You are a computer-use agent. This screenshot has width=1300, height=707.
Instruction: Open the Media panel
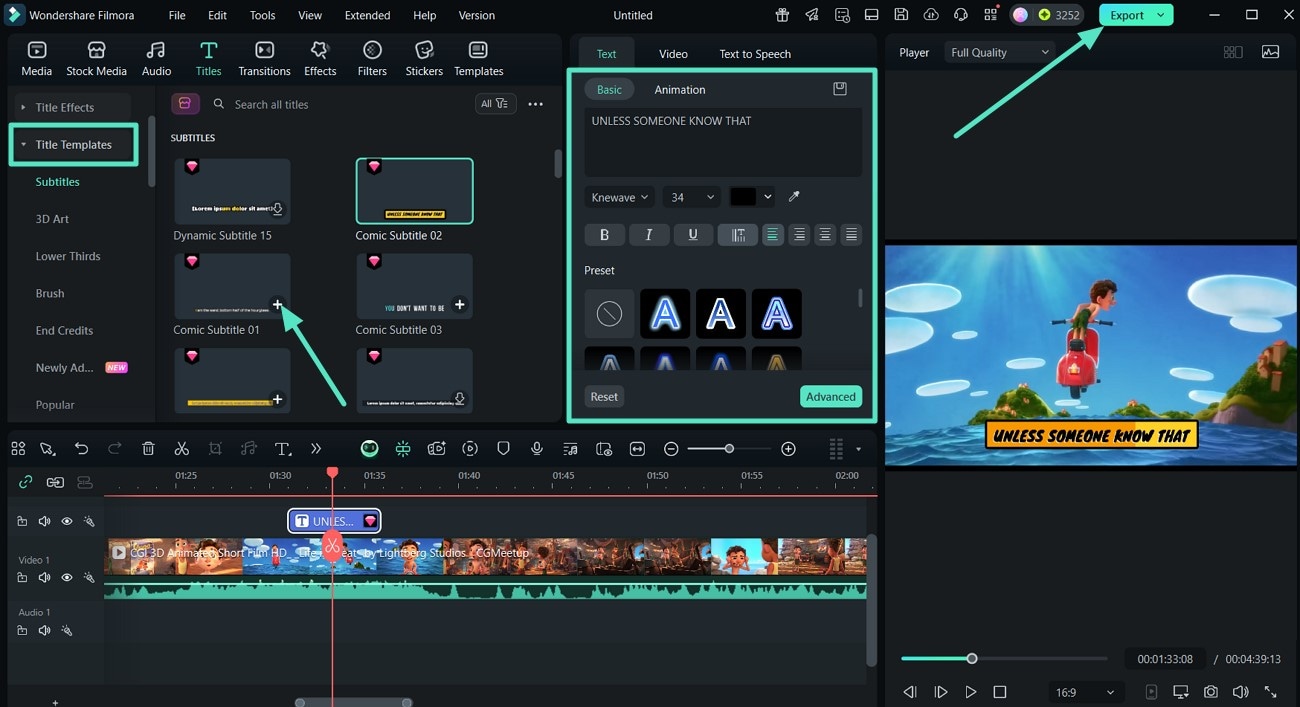(36, 59)
